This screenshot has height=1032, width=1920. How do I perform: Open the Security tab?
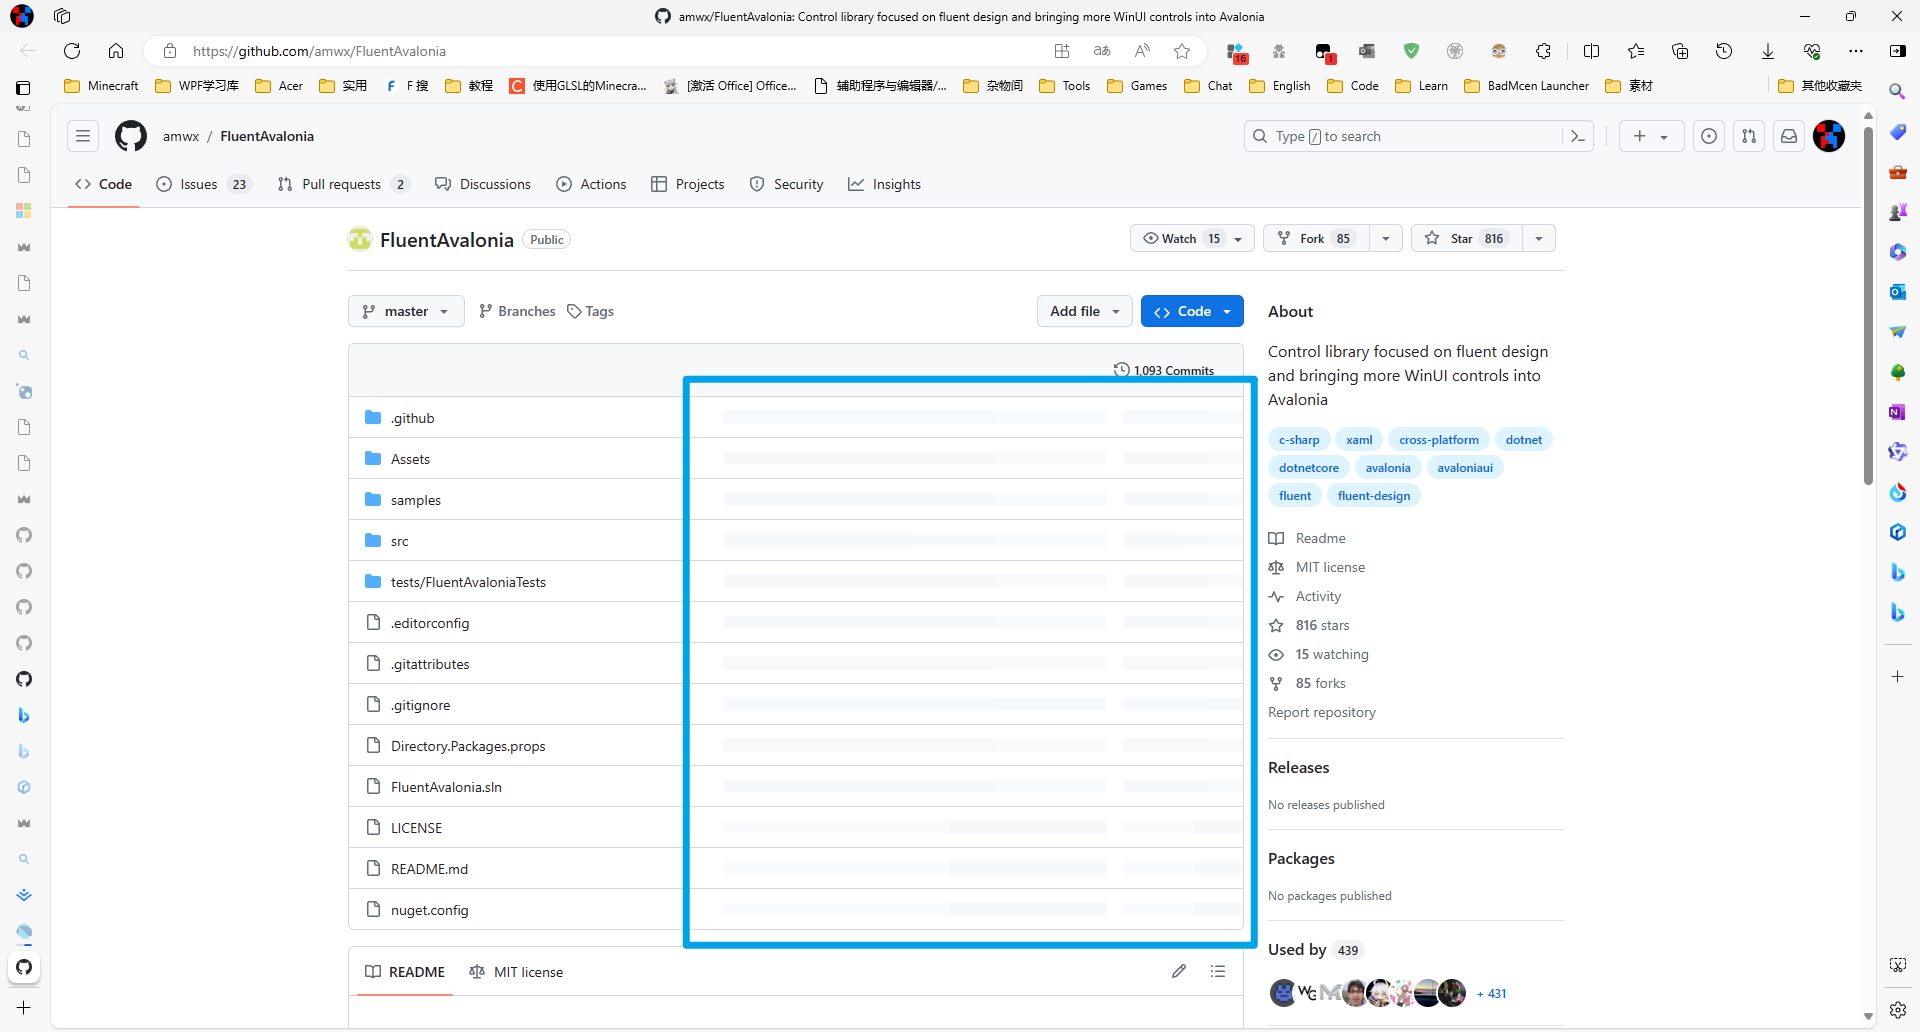click(x=787, y=184)
